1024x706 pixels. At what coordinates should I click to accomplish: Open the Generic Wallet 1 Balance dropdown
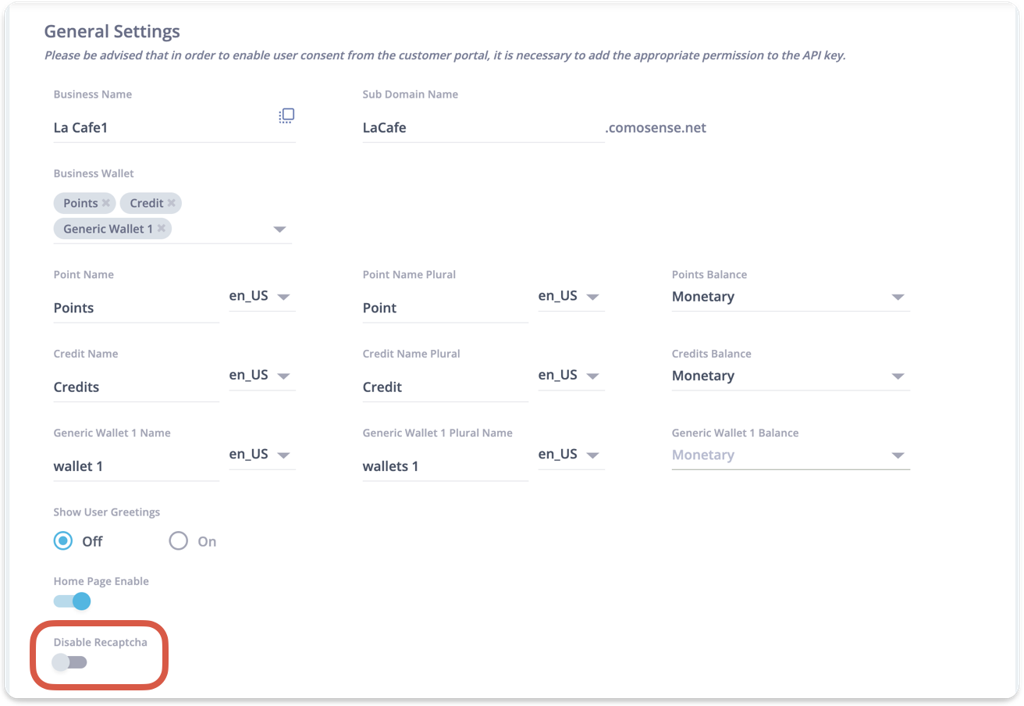897,455
